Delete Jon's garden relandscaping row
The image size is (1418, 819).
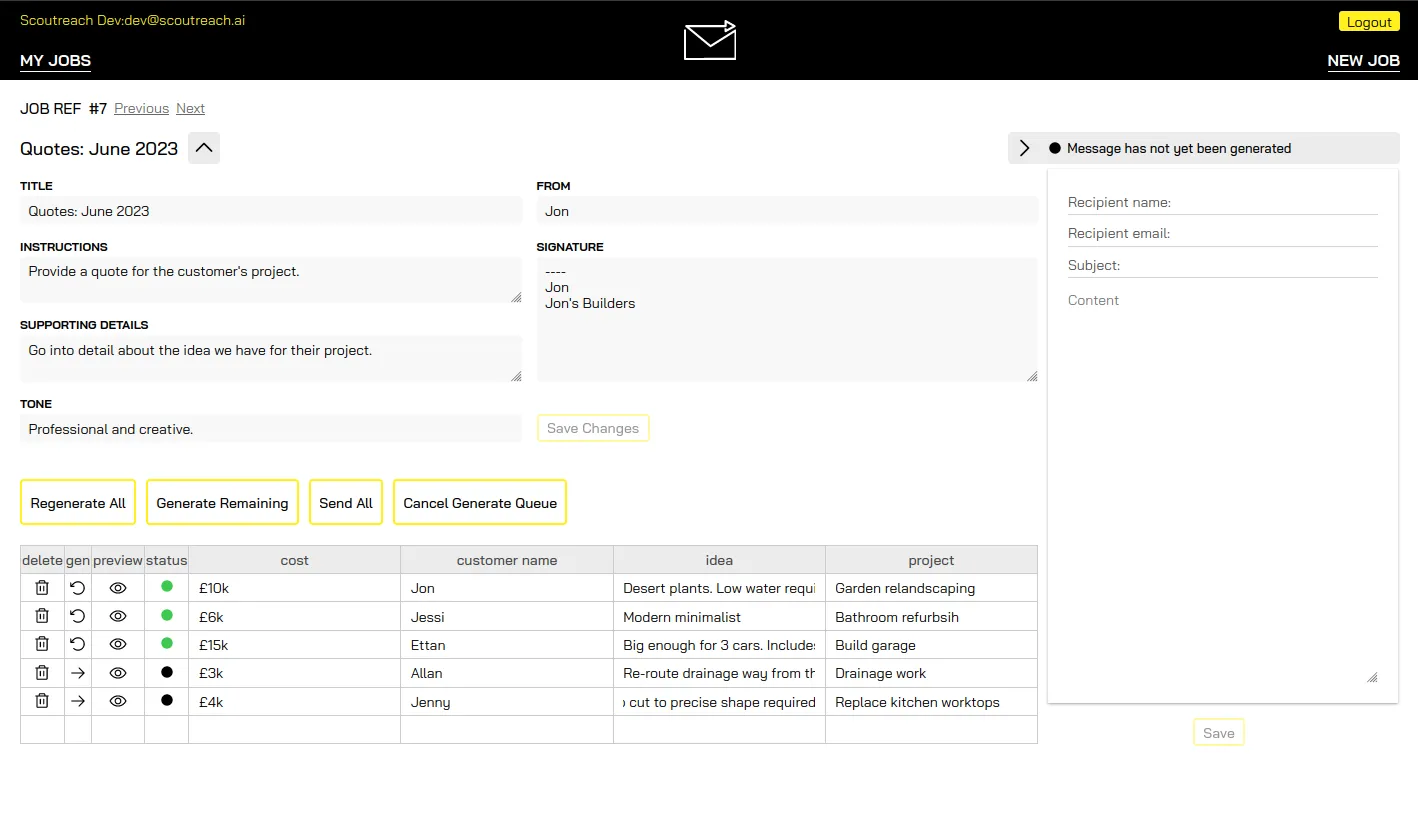pyautogui.click(x=41, y=588)
